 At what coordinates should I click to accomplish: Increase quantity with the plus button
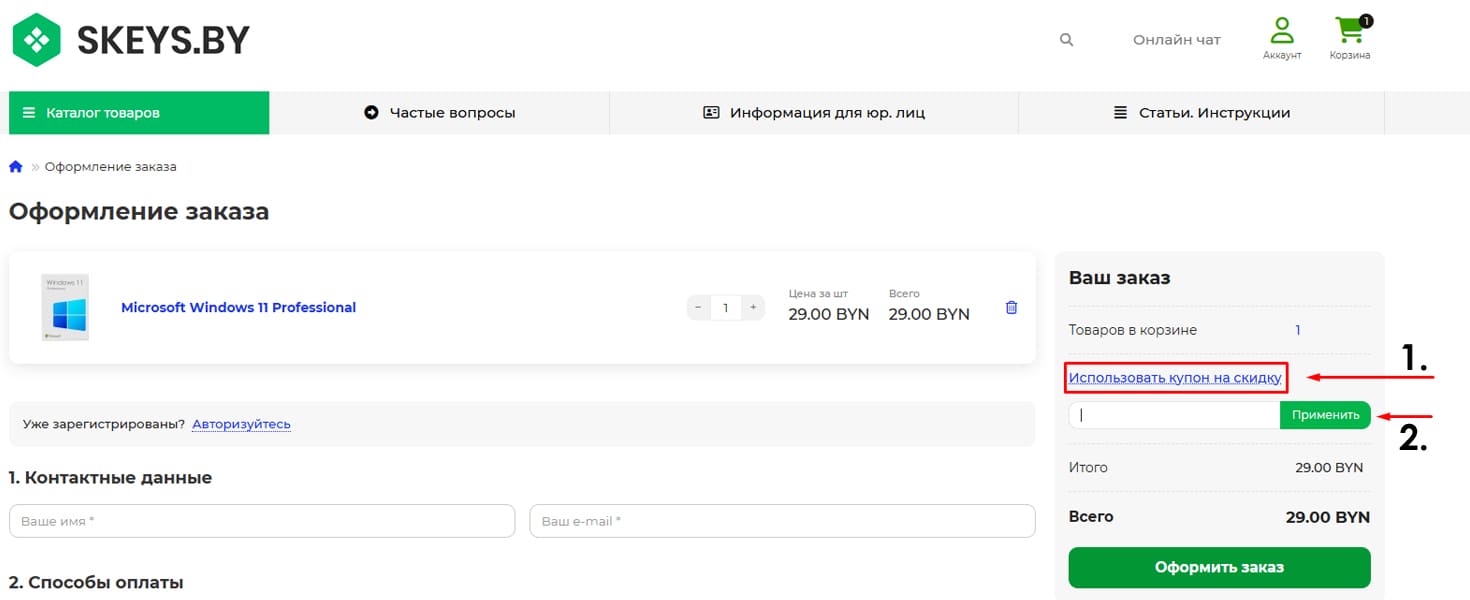(753, 308)
